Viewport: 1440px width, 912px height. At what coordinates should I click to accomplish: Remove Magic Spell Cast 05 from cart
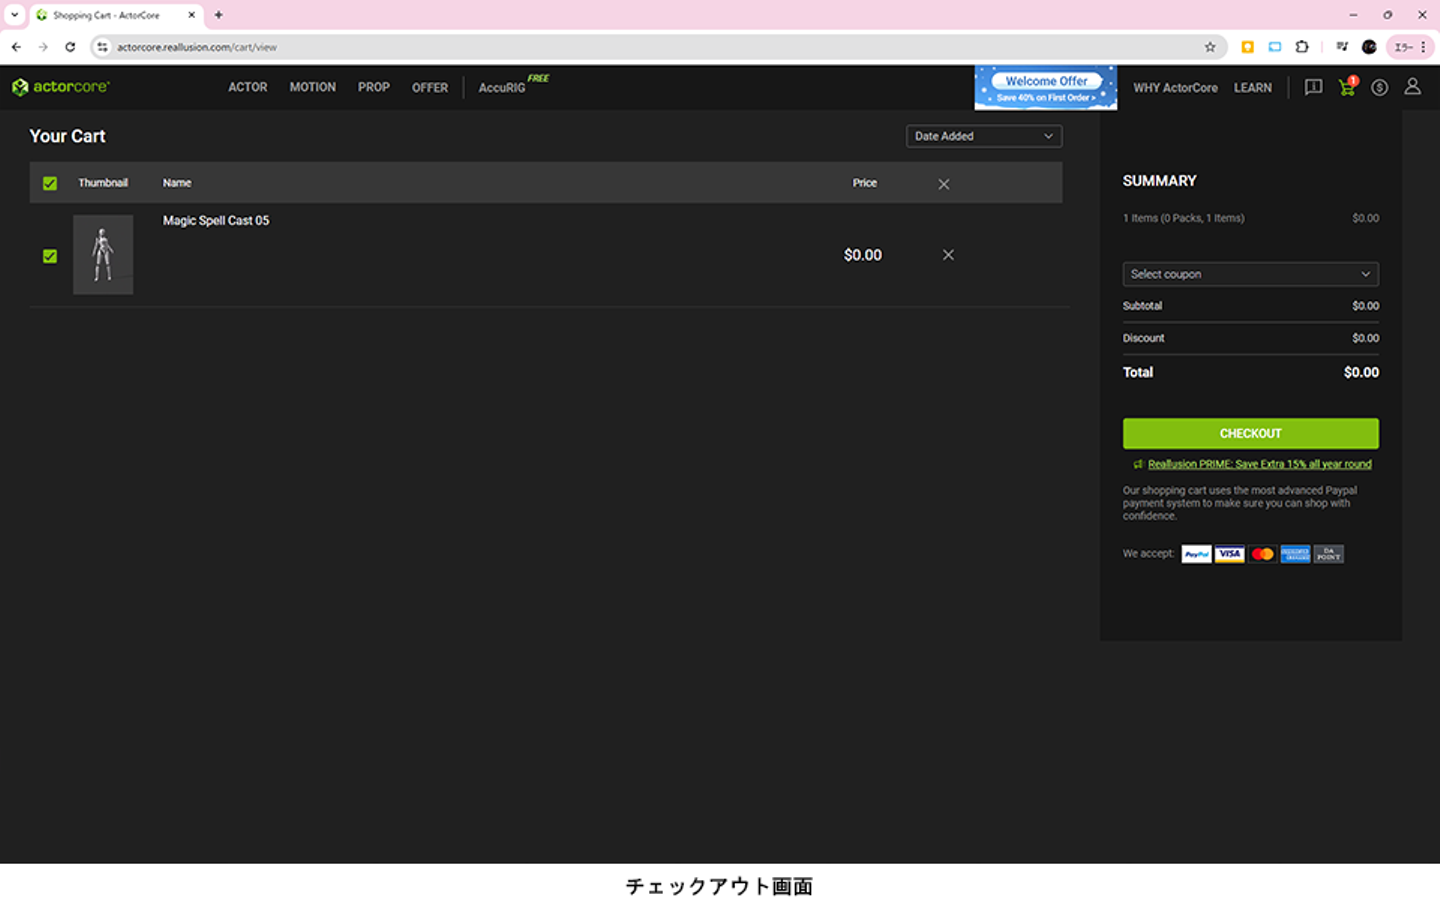click(x=948, y=255)
